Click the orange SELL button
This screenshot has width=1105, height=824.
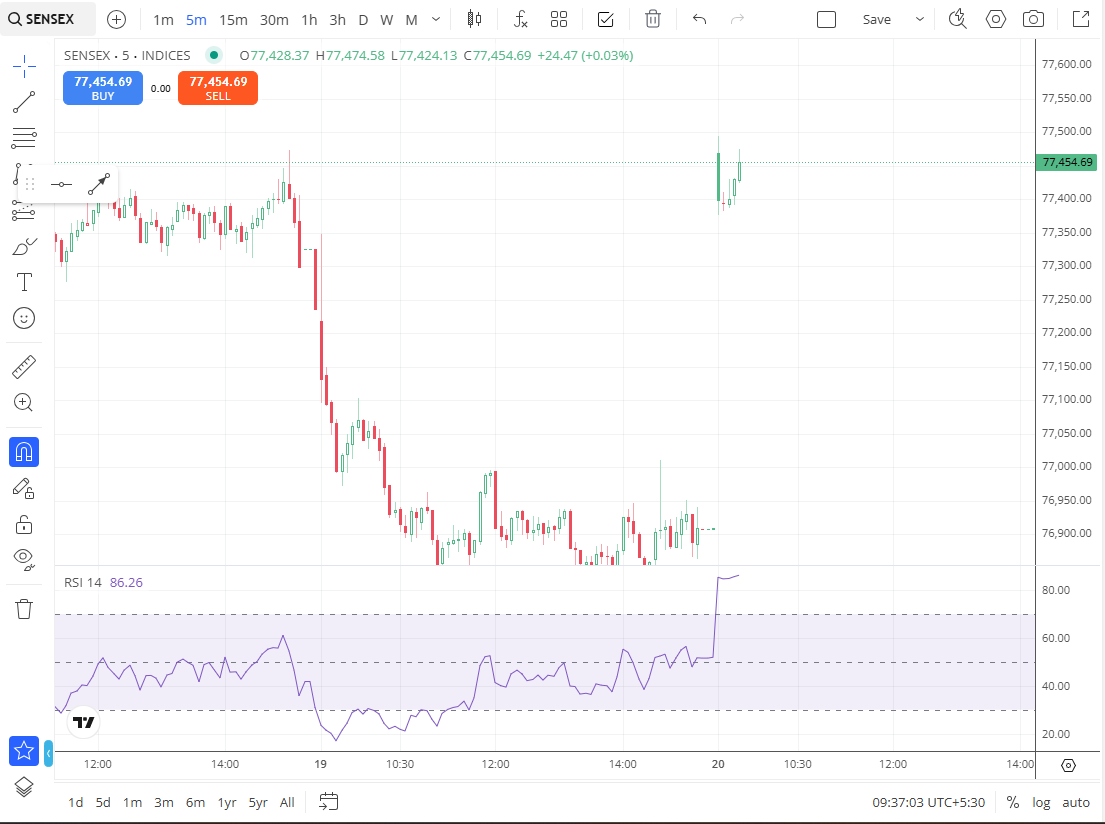218,88
